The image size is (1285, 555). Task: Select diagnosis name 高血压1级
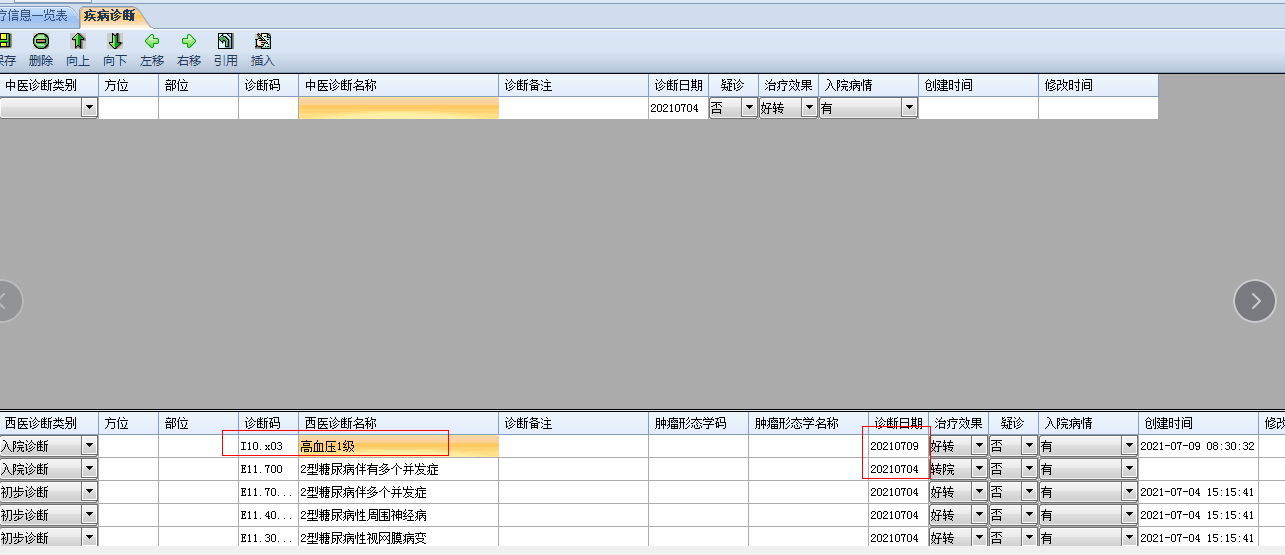click(x=328, y=446)
